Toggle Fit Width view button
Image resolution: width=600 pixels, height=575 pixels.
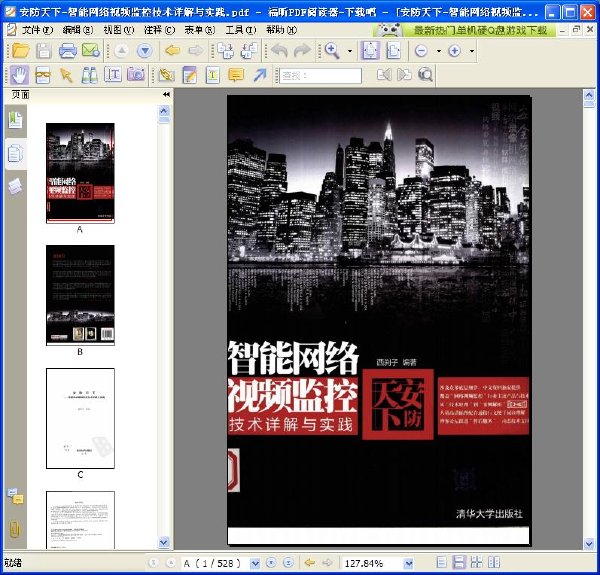[393, 50]
